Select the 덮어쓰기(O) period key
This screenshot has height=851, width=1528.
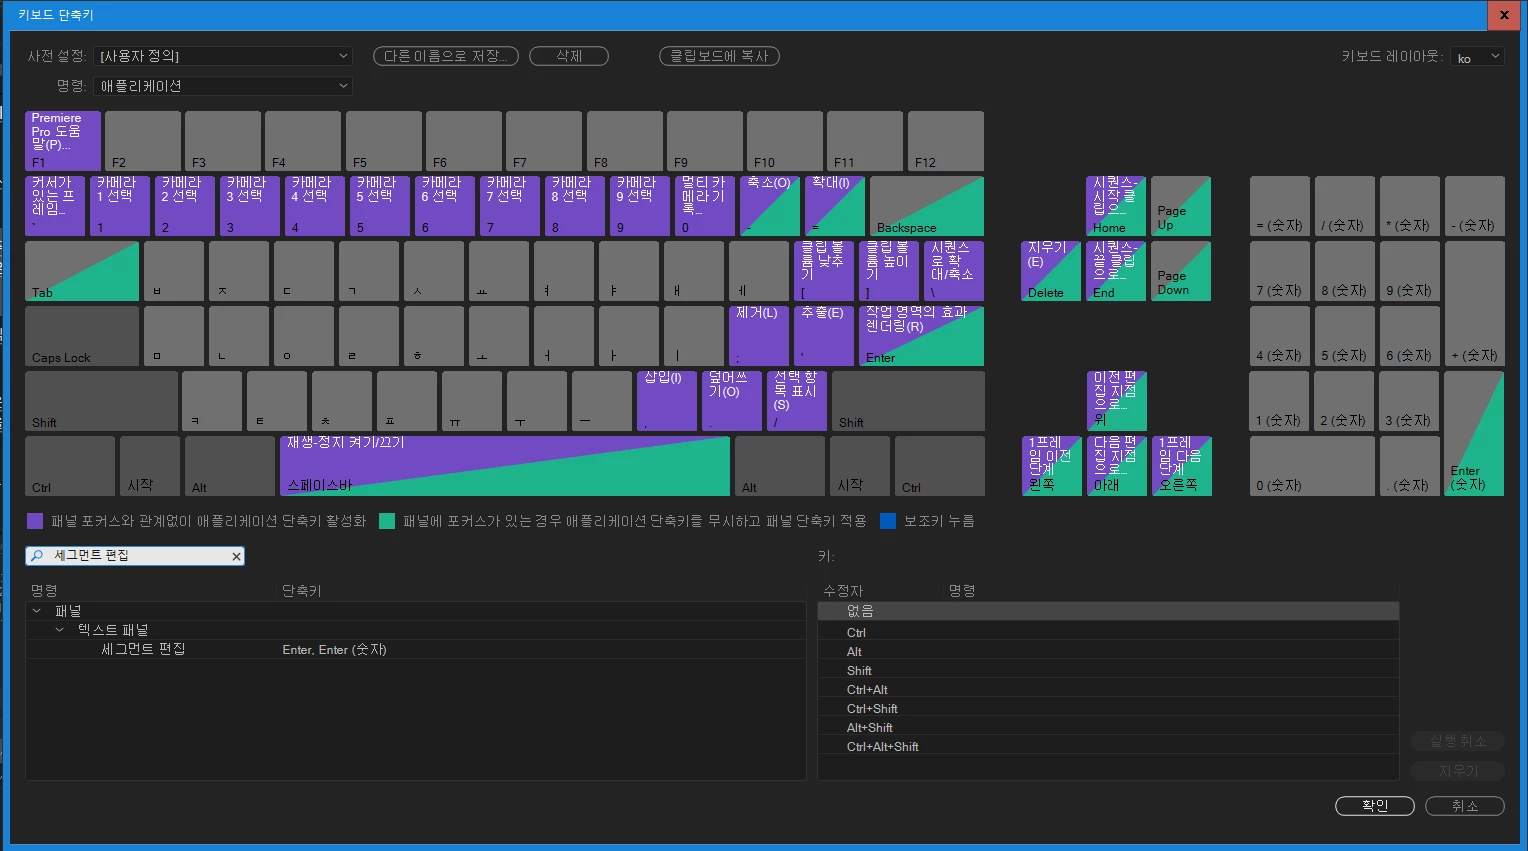click(732, 401)
